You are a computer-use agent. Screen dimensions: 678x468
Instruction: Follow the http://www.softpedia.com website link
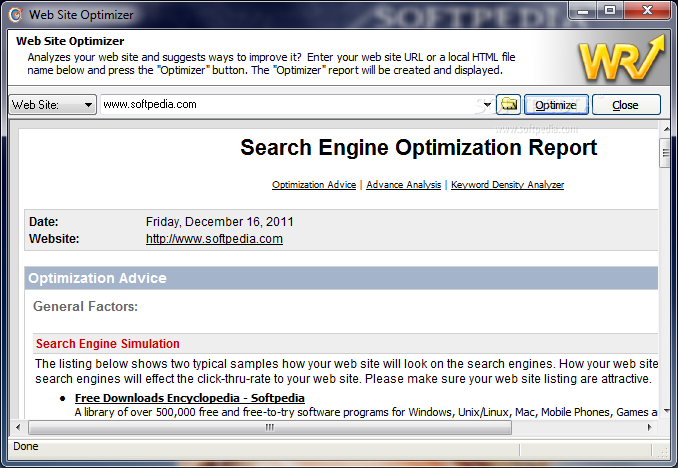pyautogui.click(x=214, y=239)
